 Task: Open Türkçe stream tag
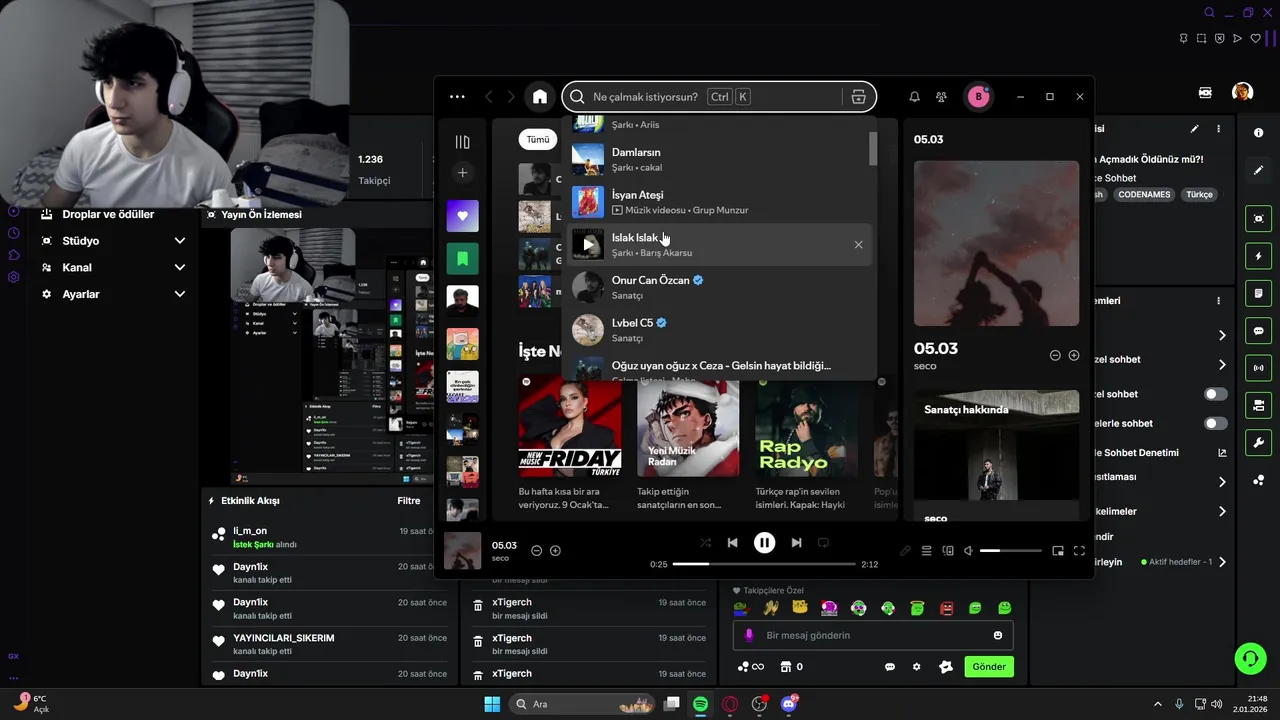[1199, 195]
